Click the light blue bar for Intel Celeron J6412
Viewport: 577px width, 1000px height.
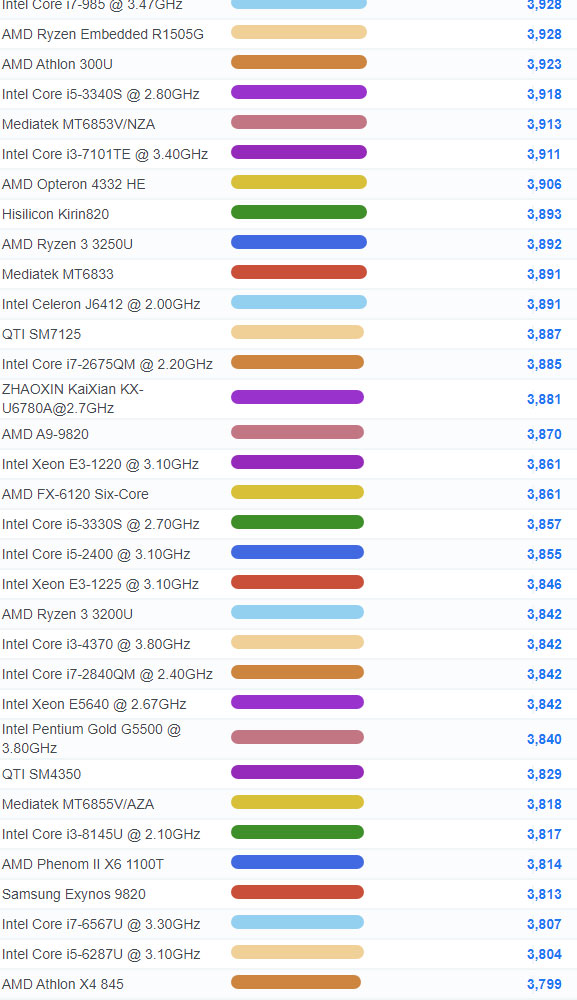tap(298, 302)
